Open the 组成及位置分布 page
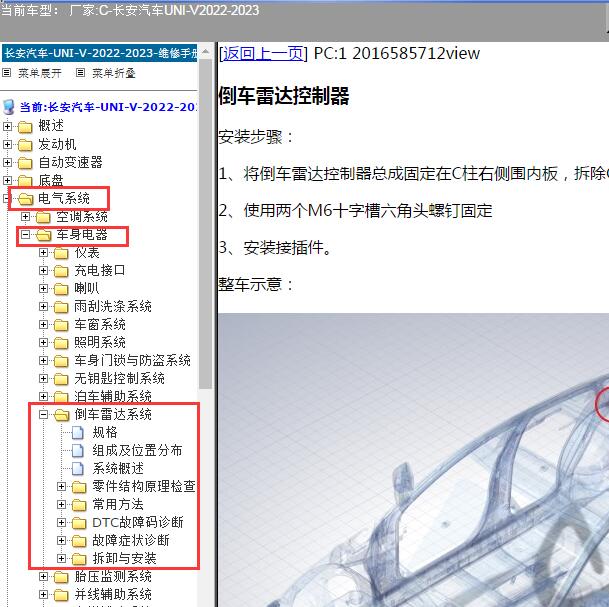Screen dimensions: 609x607 click(137, 450)
